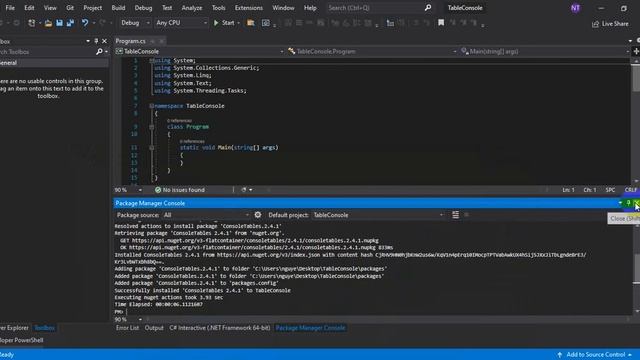The height and width of the screenshot is (360, 640).
Task: Switch to the Output tab
Action: (x=154, y=328)
